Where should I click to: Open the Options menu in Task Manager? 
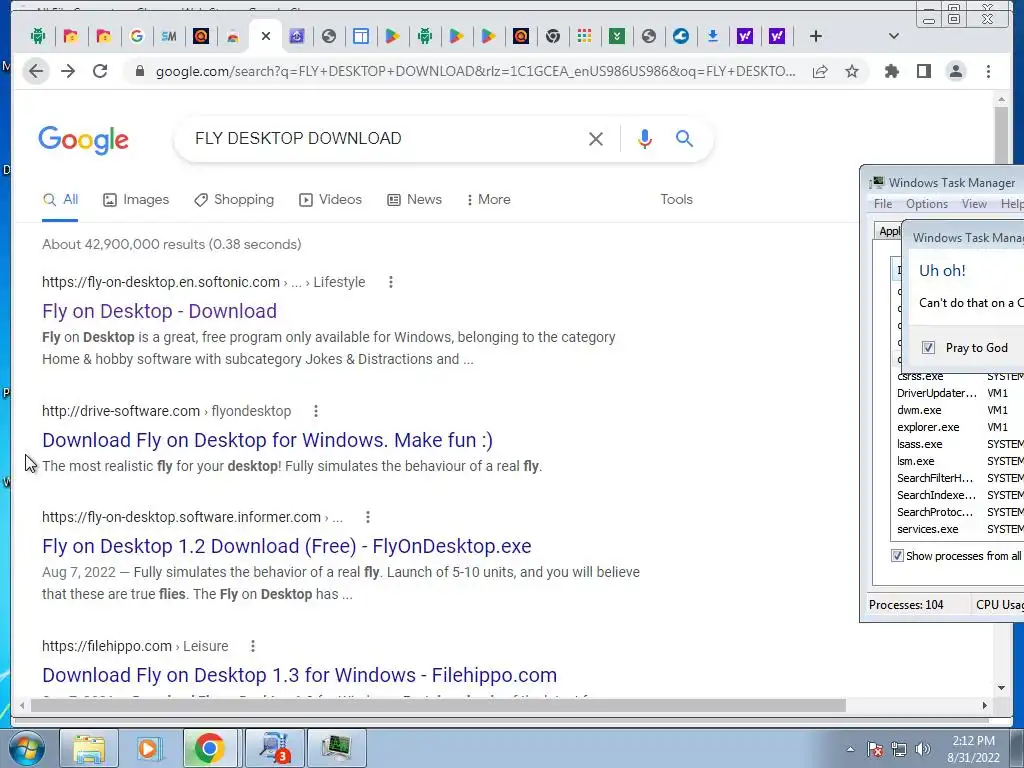pyautogui.click(x=927, y=204)
